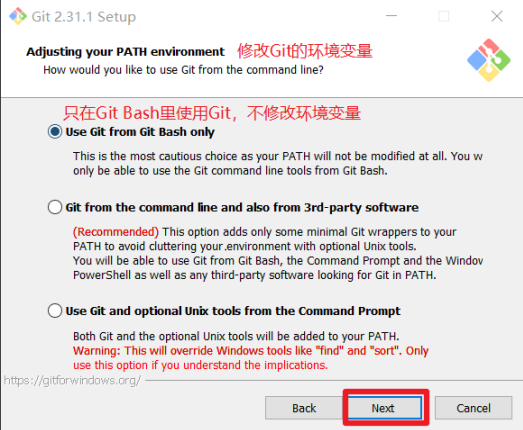Click the Next button
Screen dimensions: 523x430
[x=385, y=408]
